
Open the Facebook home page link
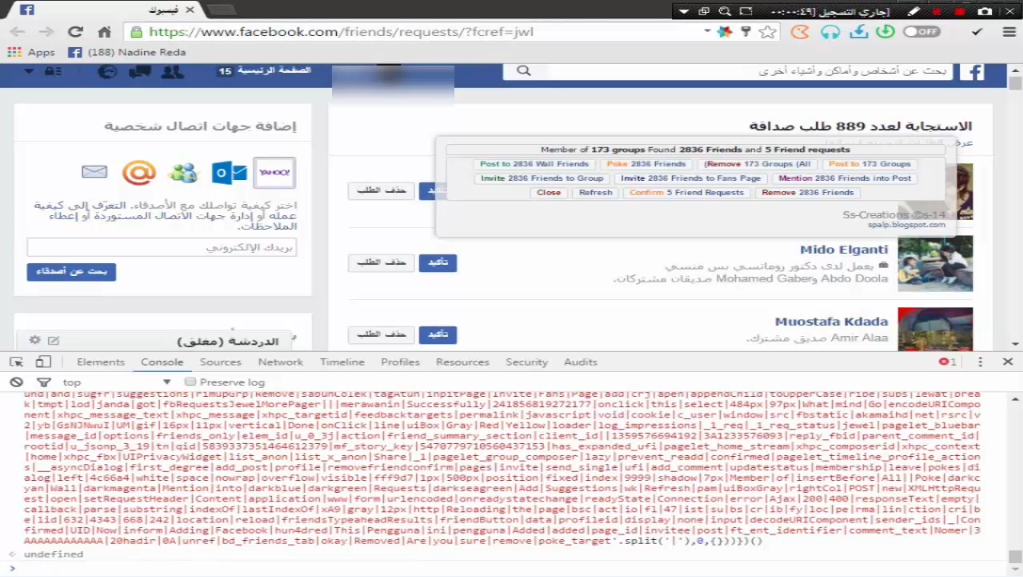click(x=273, y=70)
